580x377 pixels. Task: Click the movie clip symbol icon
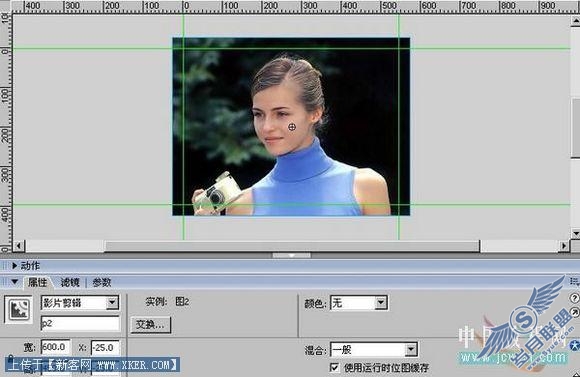(x=18, y=309)
